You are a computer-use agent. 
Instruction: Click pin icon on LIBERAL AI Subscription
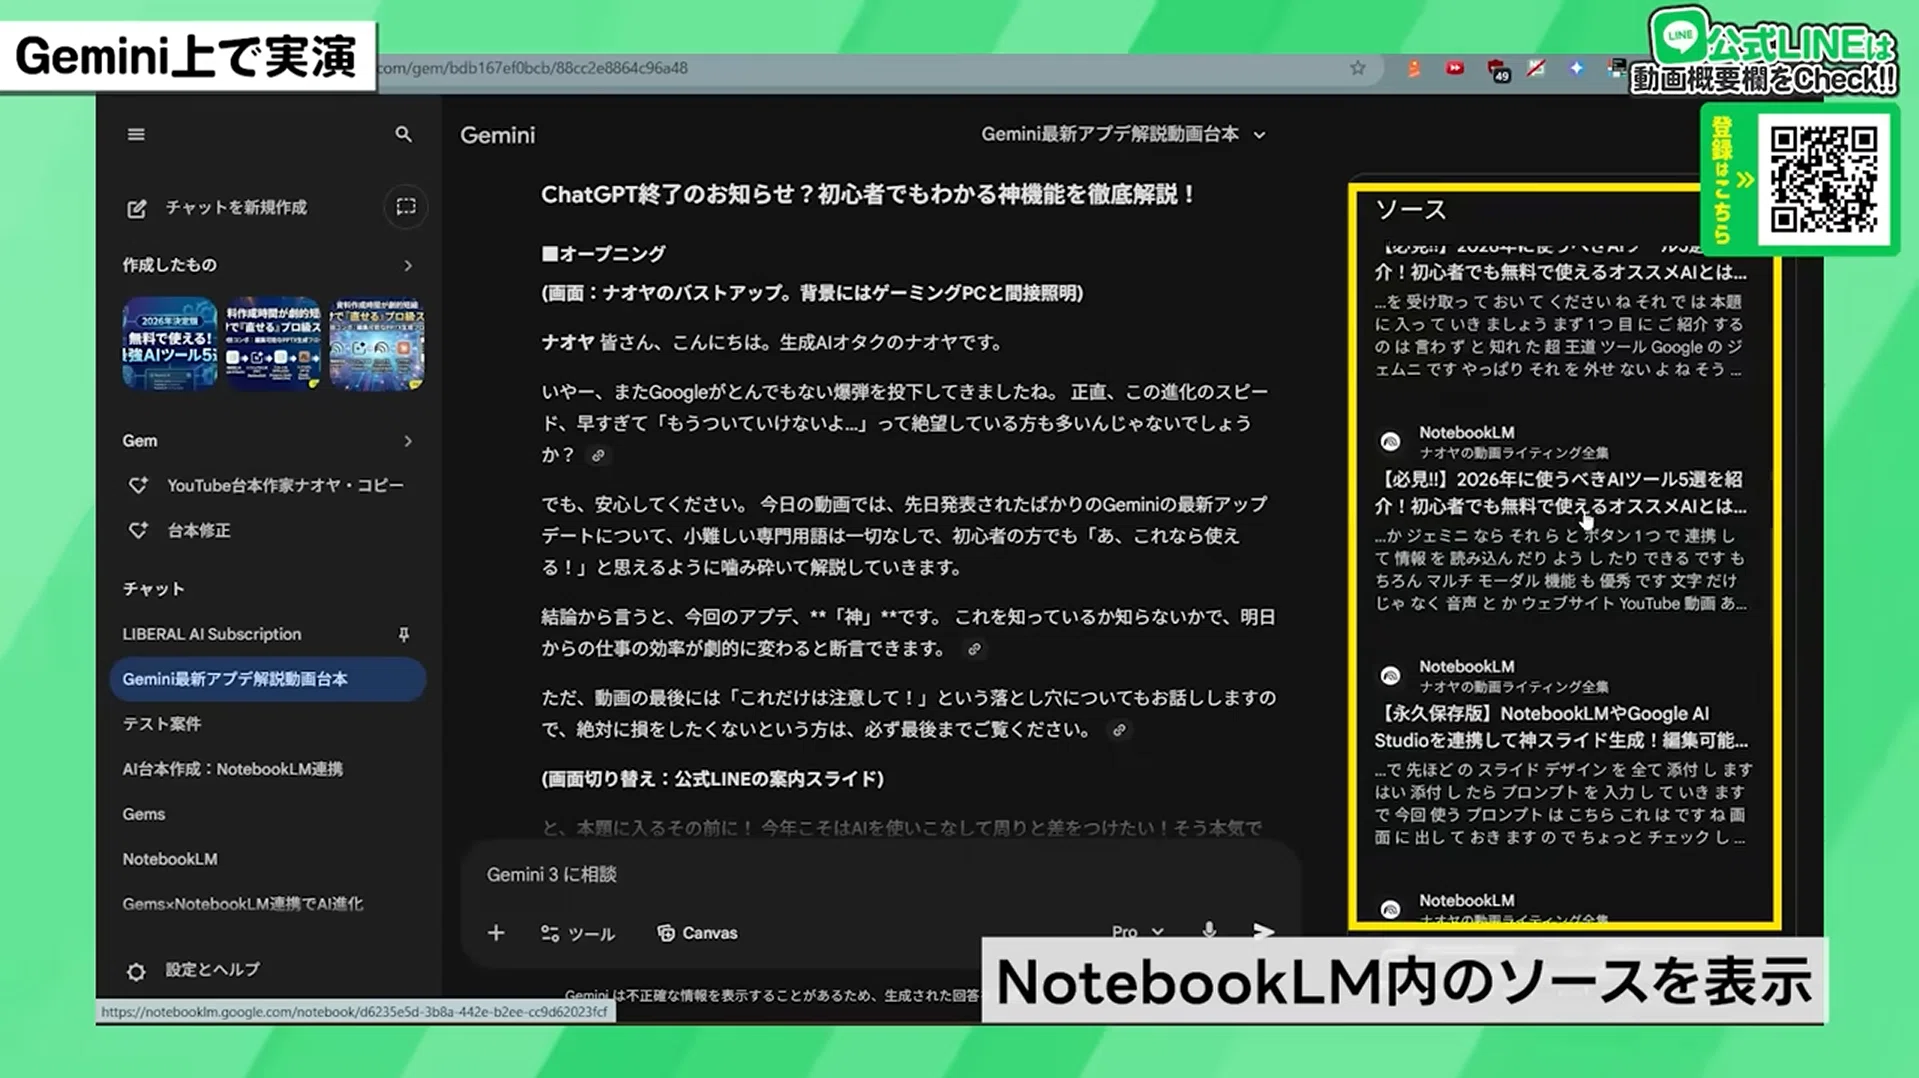tap(404, 634)
